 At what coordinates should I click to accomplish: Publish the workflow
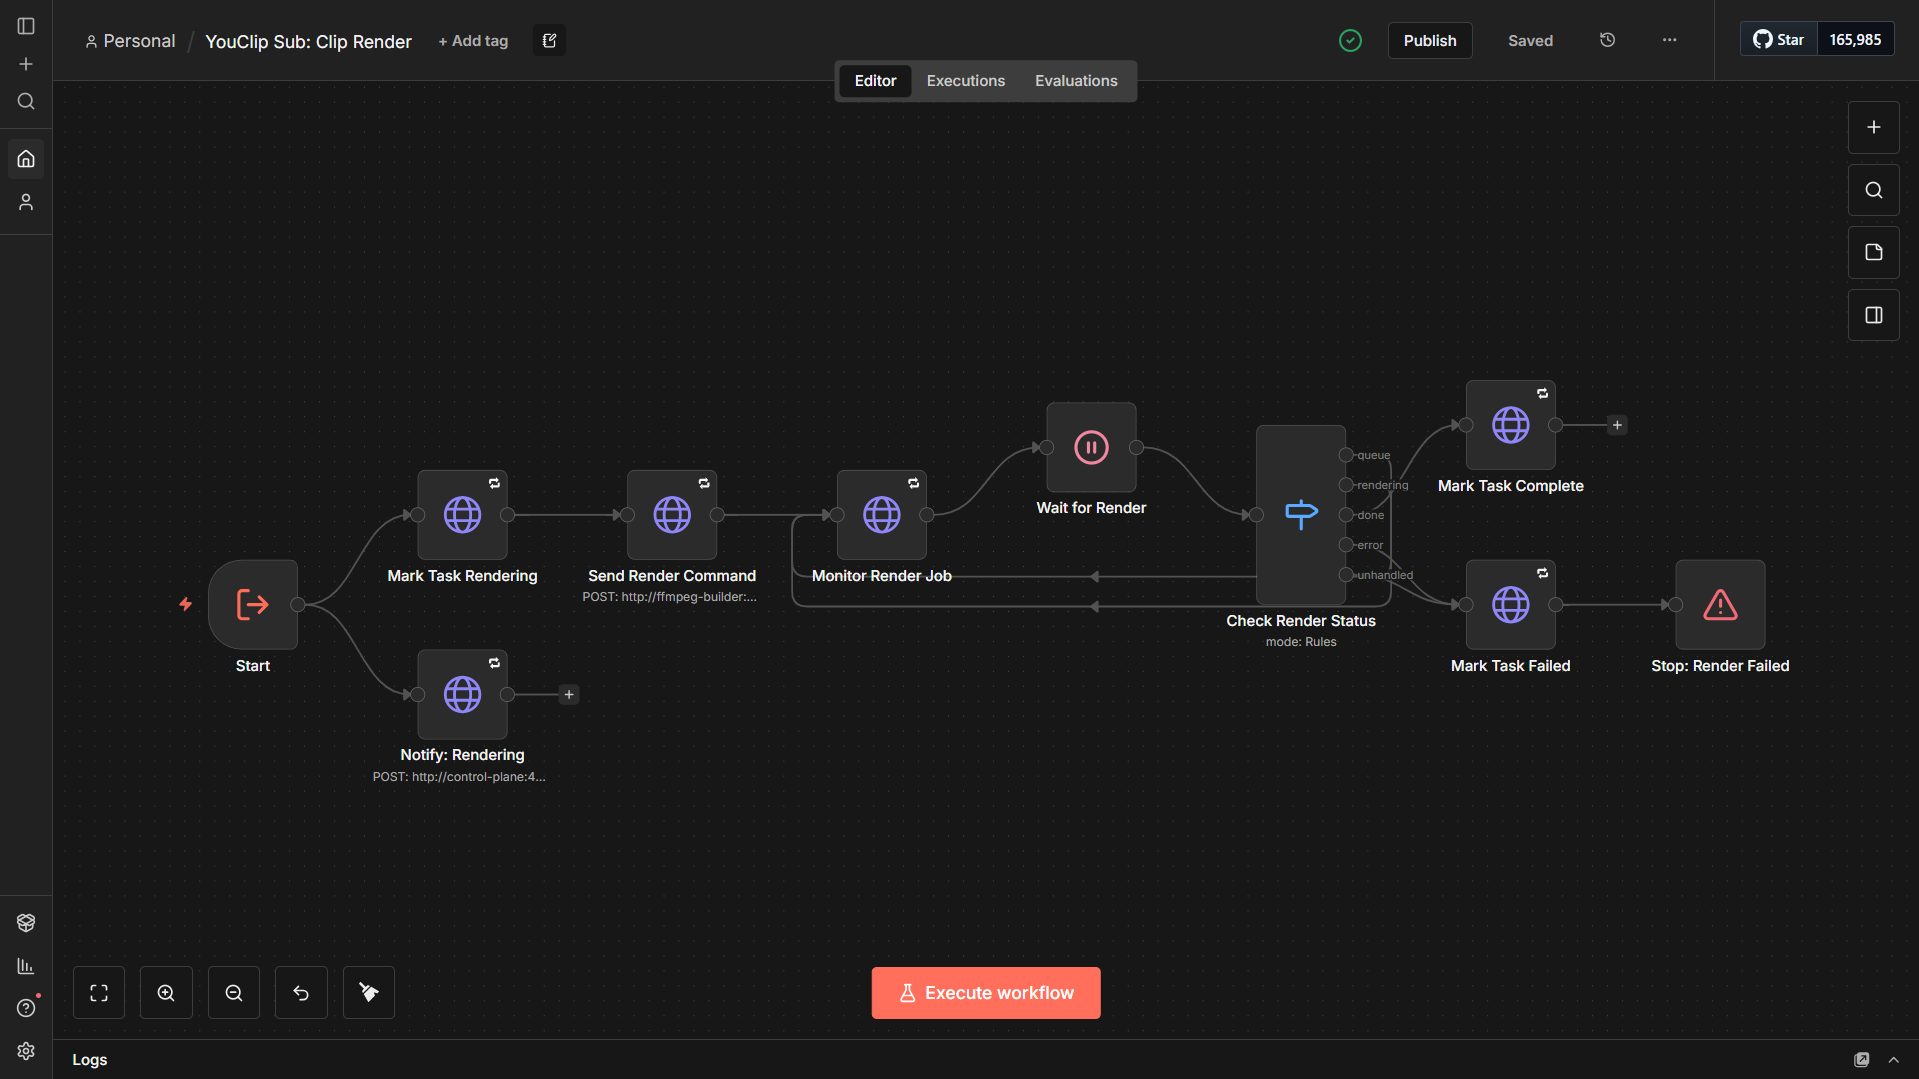[x=1430, y=40]
